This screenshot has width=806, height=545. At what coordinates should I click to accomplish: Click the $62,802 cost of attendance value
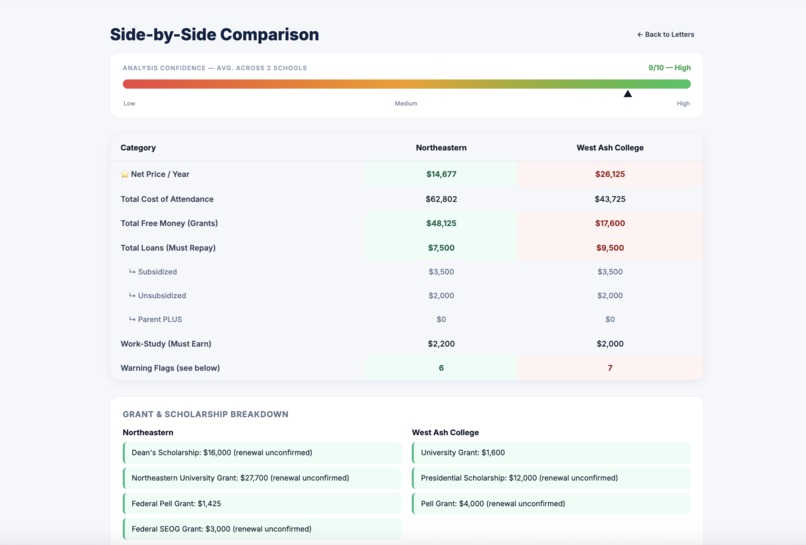tap(441, 199)
